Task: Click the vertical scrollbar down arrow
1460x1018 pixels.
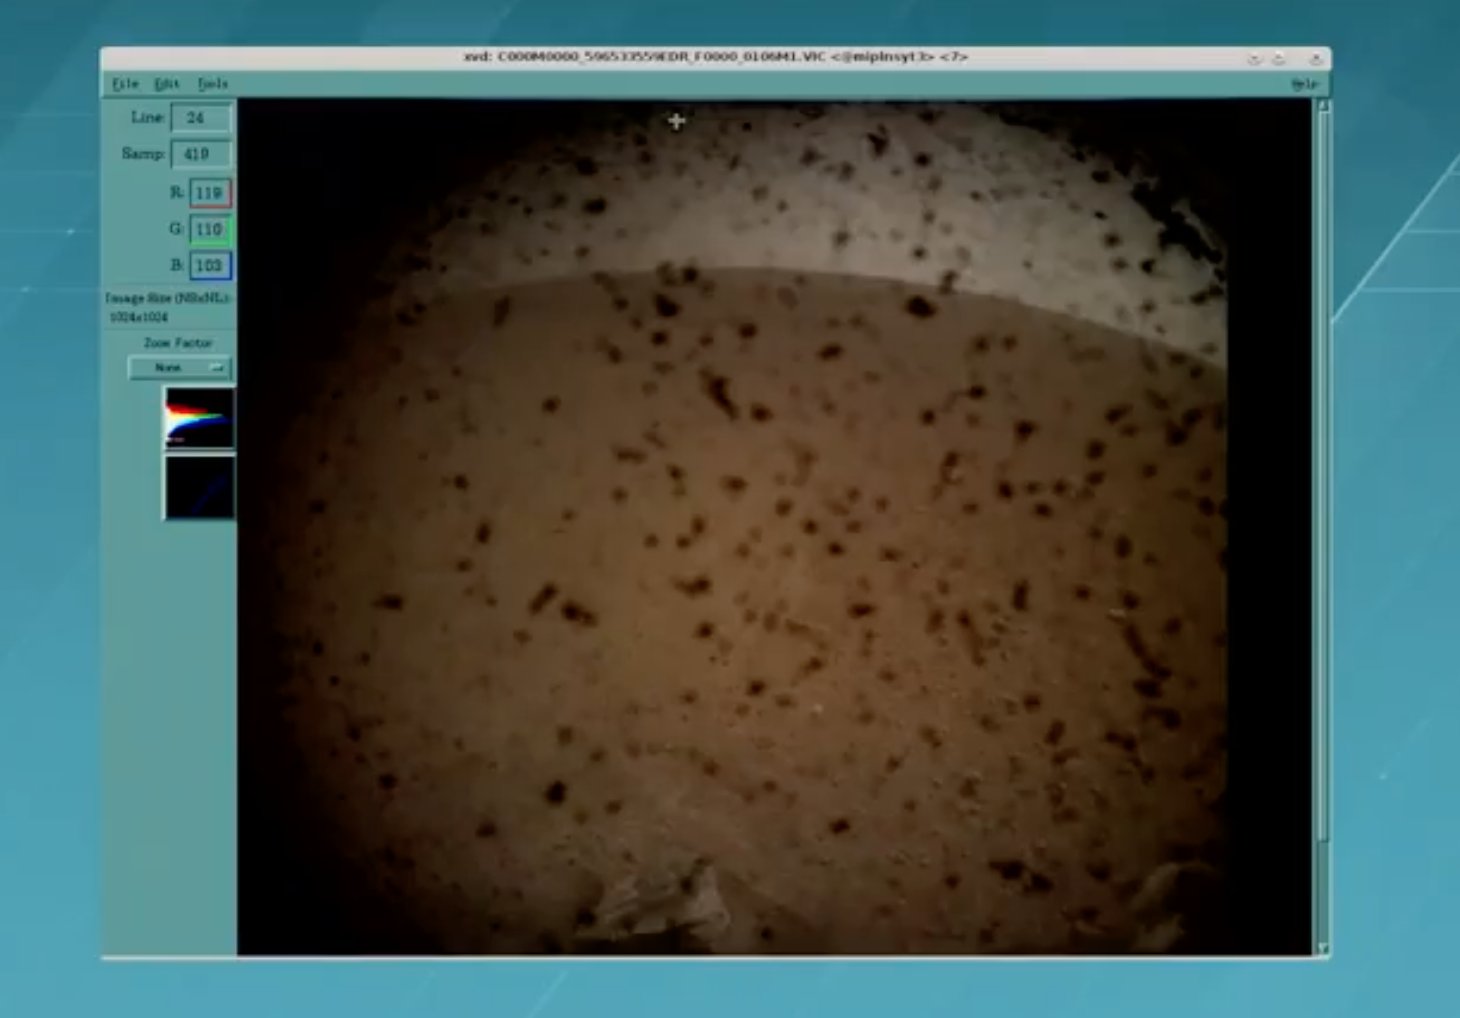Action: coord(1323,949)
